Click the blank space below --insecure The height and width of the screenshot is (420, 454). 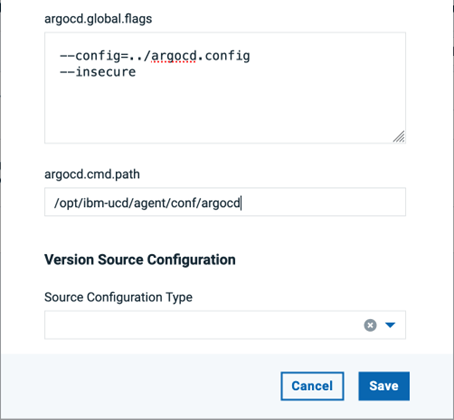225,107
